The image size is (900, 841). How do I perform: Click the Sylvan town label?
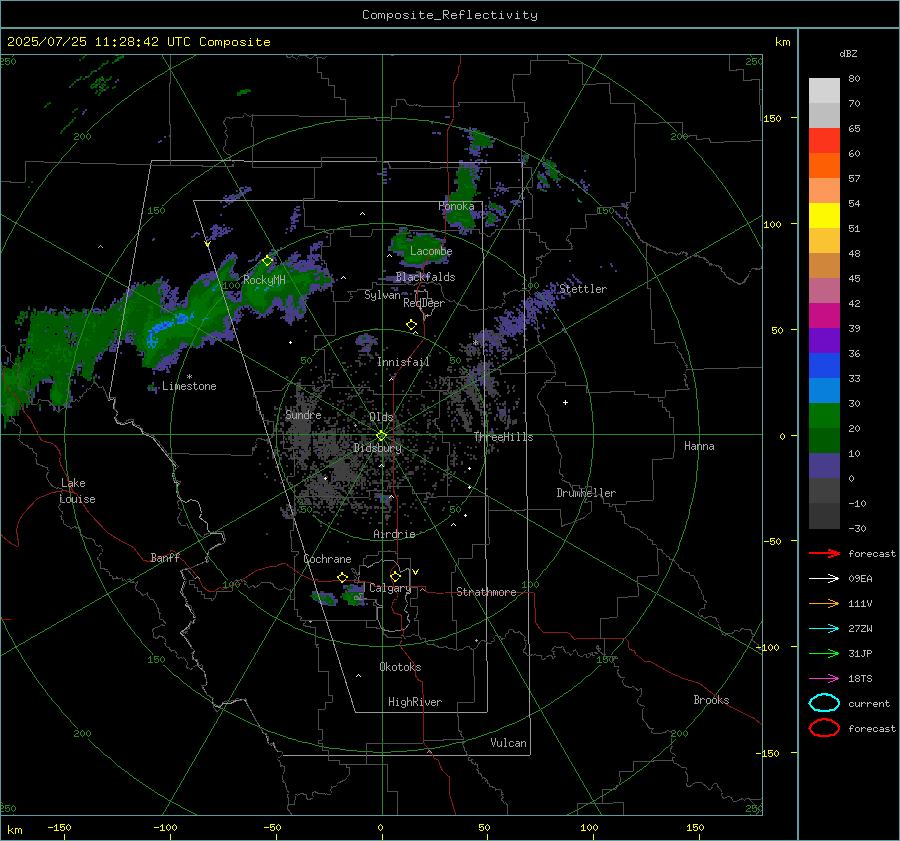pyautogui.click(x=382, y=295)
